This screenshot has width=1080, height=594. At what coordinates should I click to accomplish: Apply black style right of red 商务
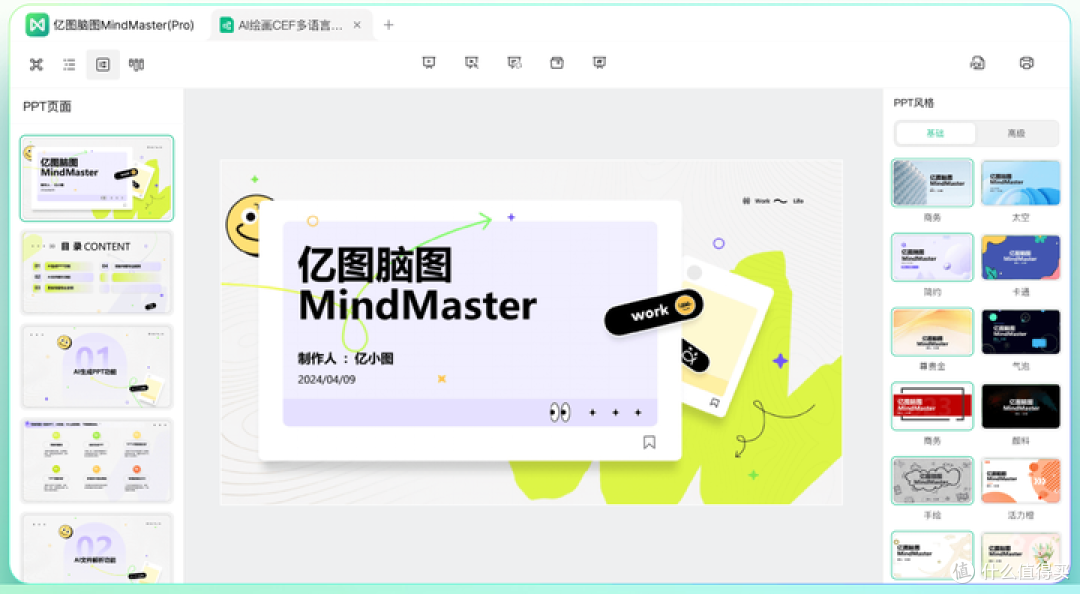1021,406
